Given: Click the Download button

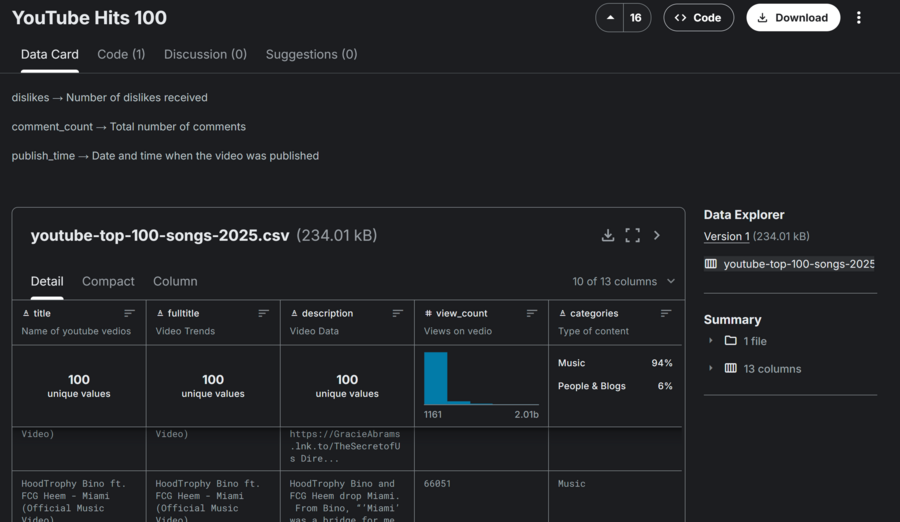Looking at the screenshot, I should 792,18.
